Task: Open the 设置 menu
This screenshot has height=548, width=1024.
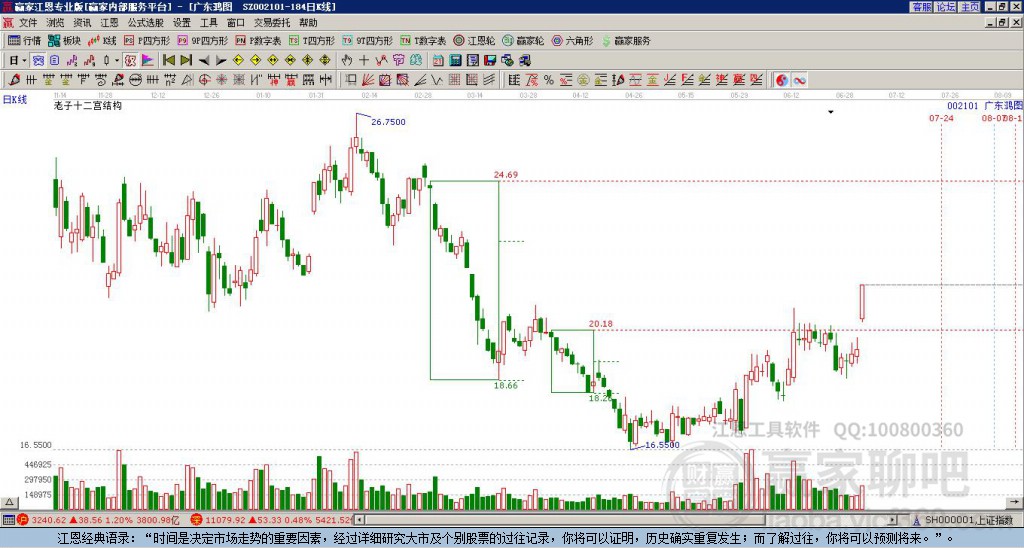Action: [x=182, y=23]
